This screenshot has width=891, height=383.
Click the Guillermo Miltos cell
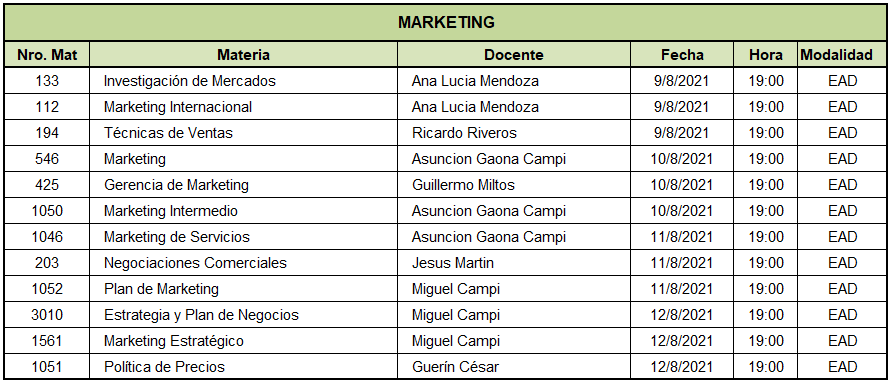pos(514,185)
